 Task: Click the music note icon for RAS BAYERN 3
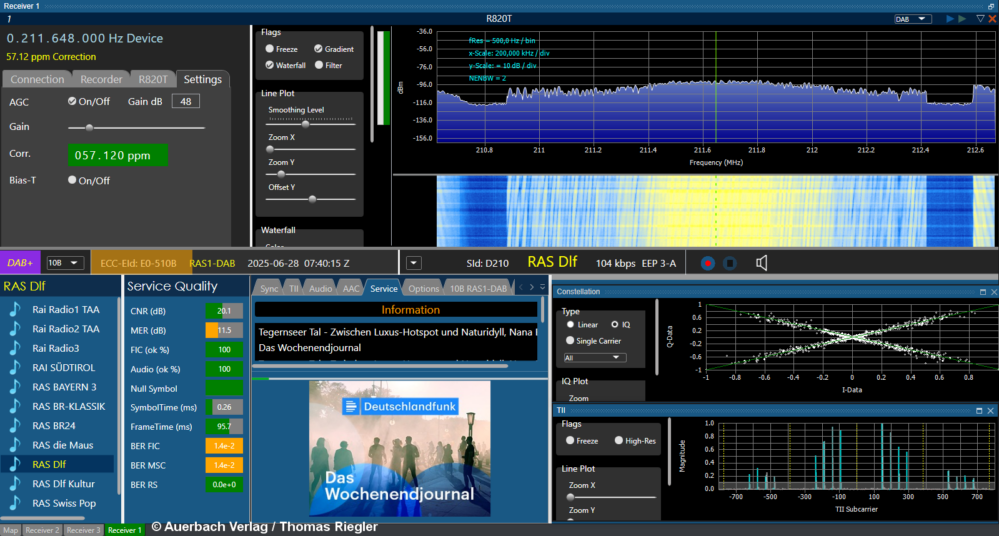(x=15, y=387)
